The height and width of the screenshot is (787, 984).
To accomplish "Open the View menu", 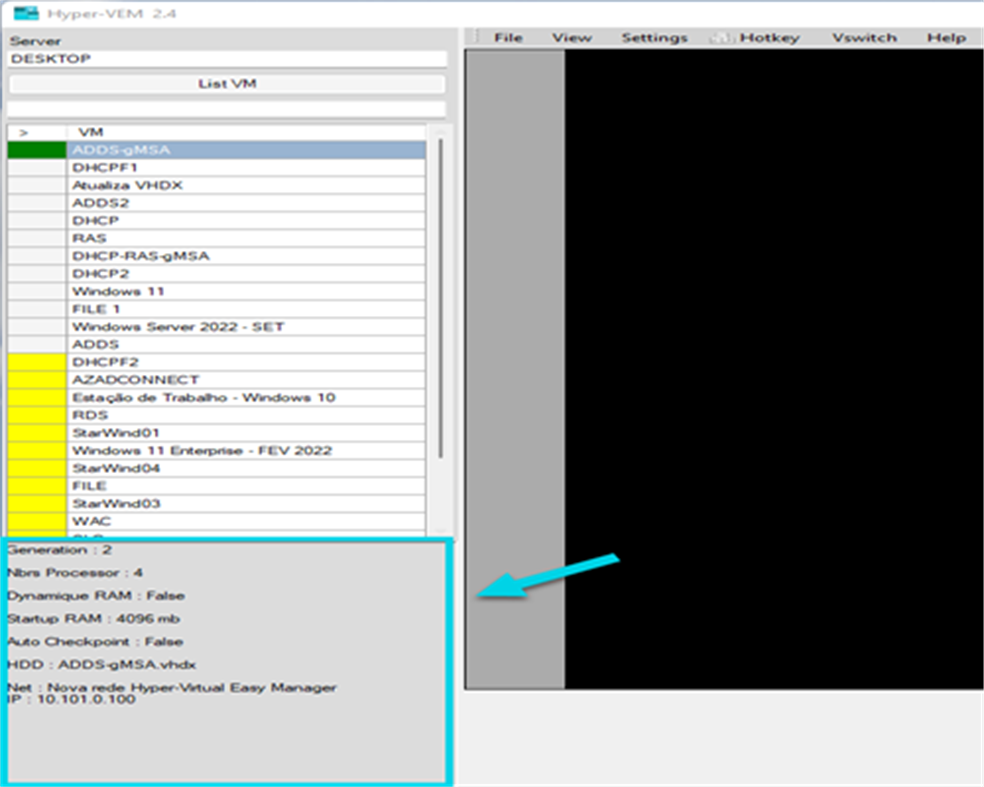I will pyautogui.click(x=572, y=38).
